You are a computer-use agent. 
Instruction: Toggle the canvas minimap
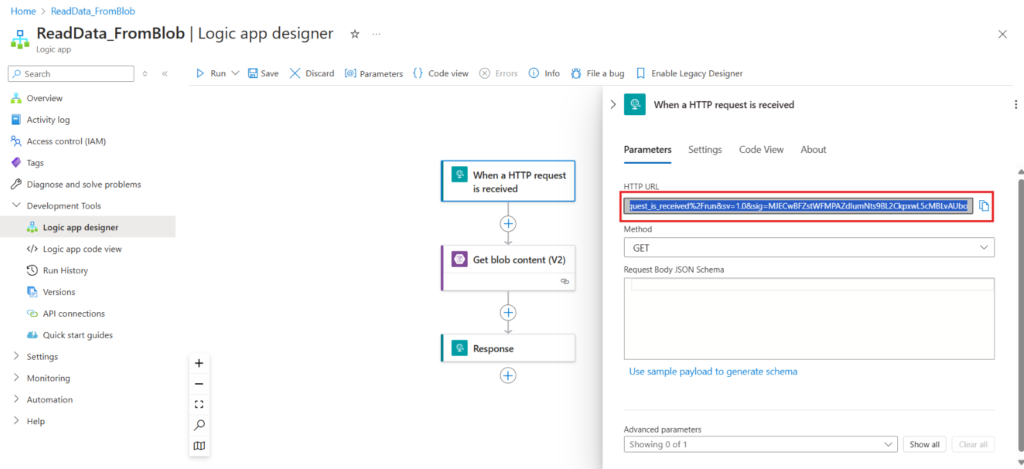point(199,446)
